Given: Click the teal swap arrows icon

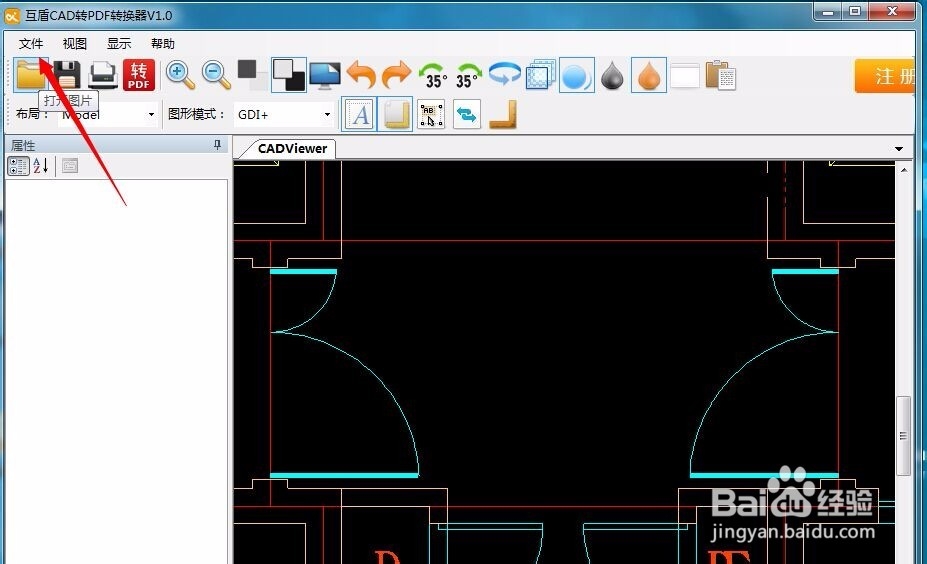Looking at the screenshot, I should pyautogui.click(x=466, y=114).
